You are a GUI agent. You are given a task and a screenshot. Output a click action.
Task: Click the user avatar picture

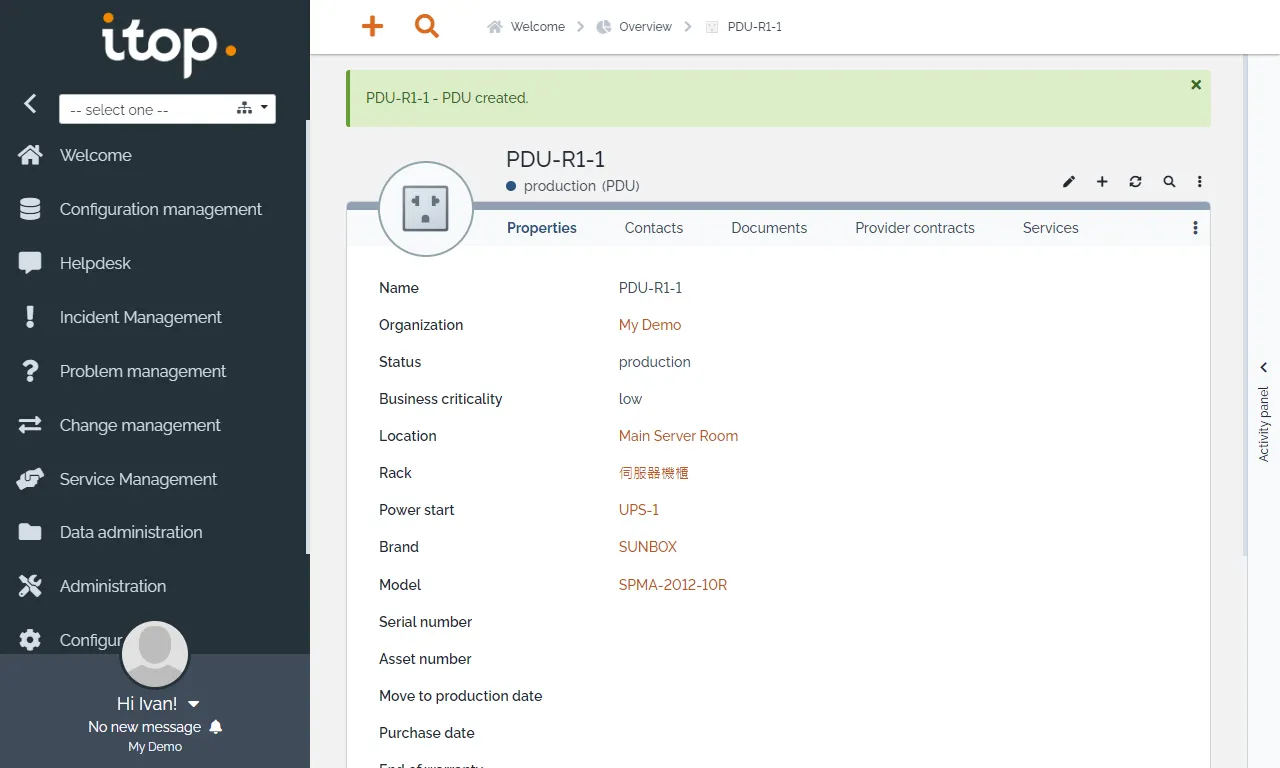tap(155, 655)
